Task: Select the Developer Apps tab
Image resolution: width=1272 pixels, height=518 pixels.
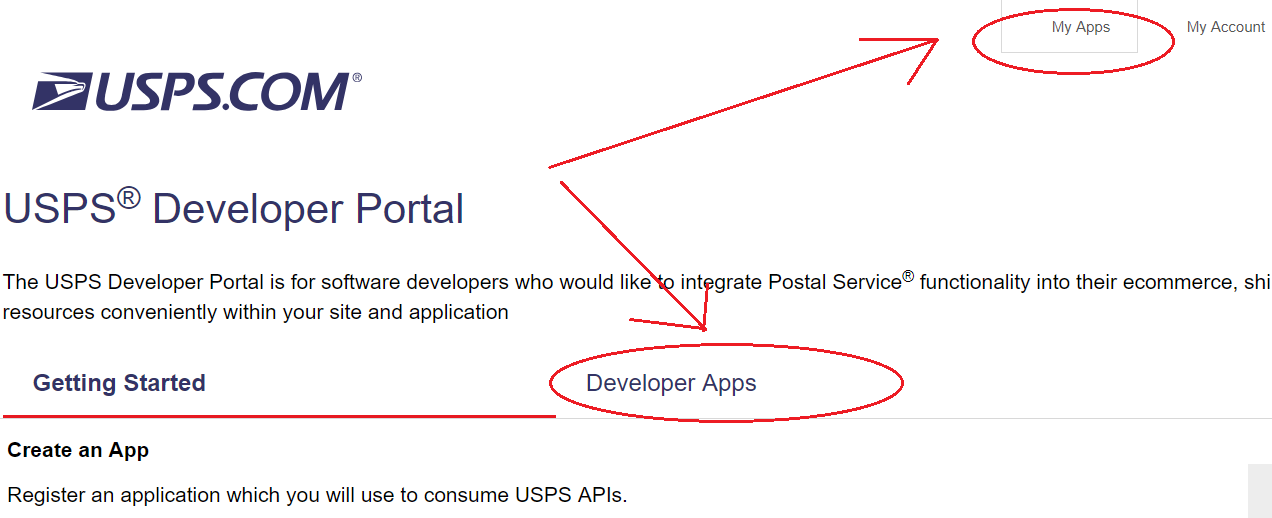Action: coord(671,383)
